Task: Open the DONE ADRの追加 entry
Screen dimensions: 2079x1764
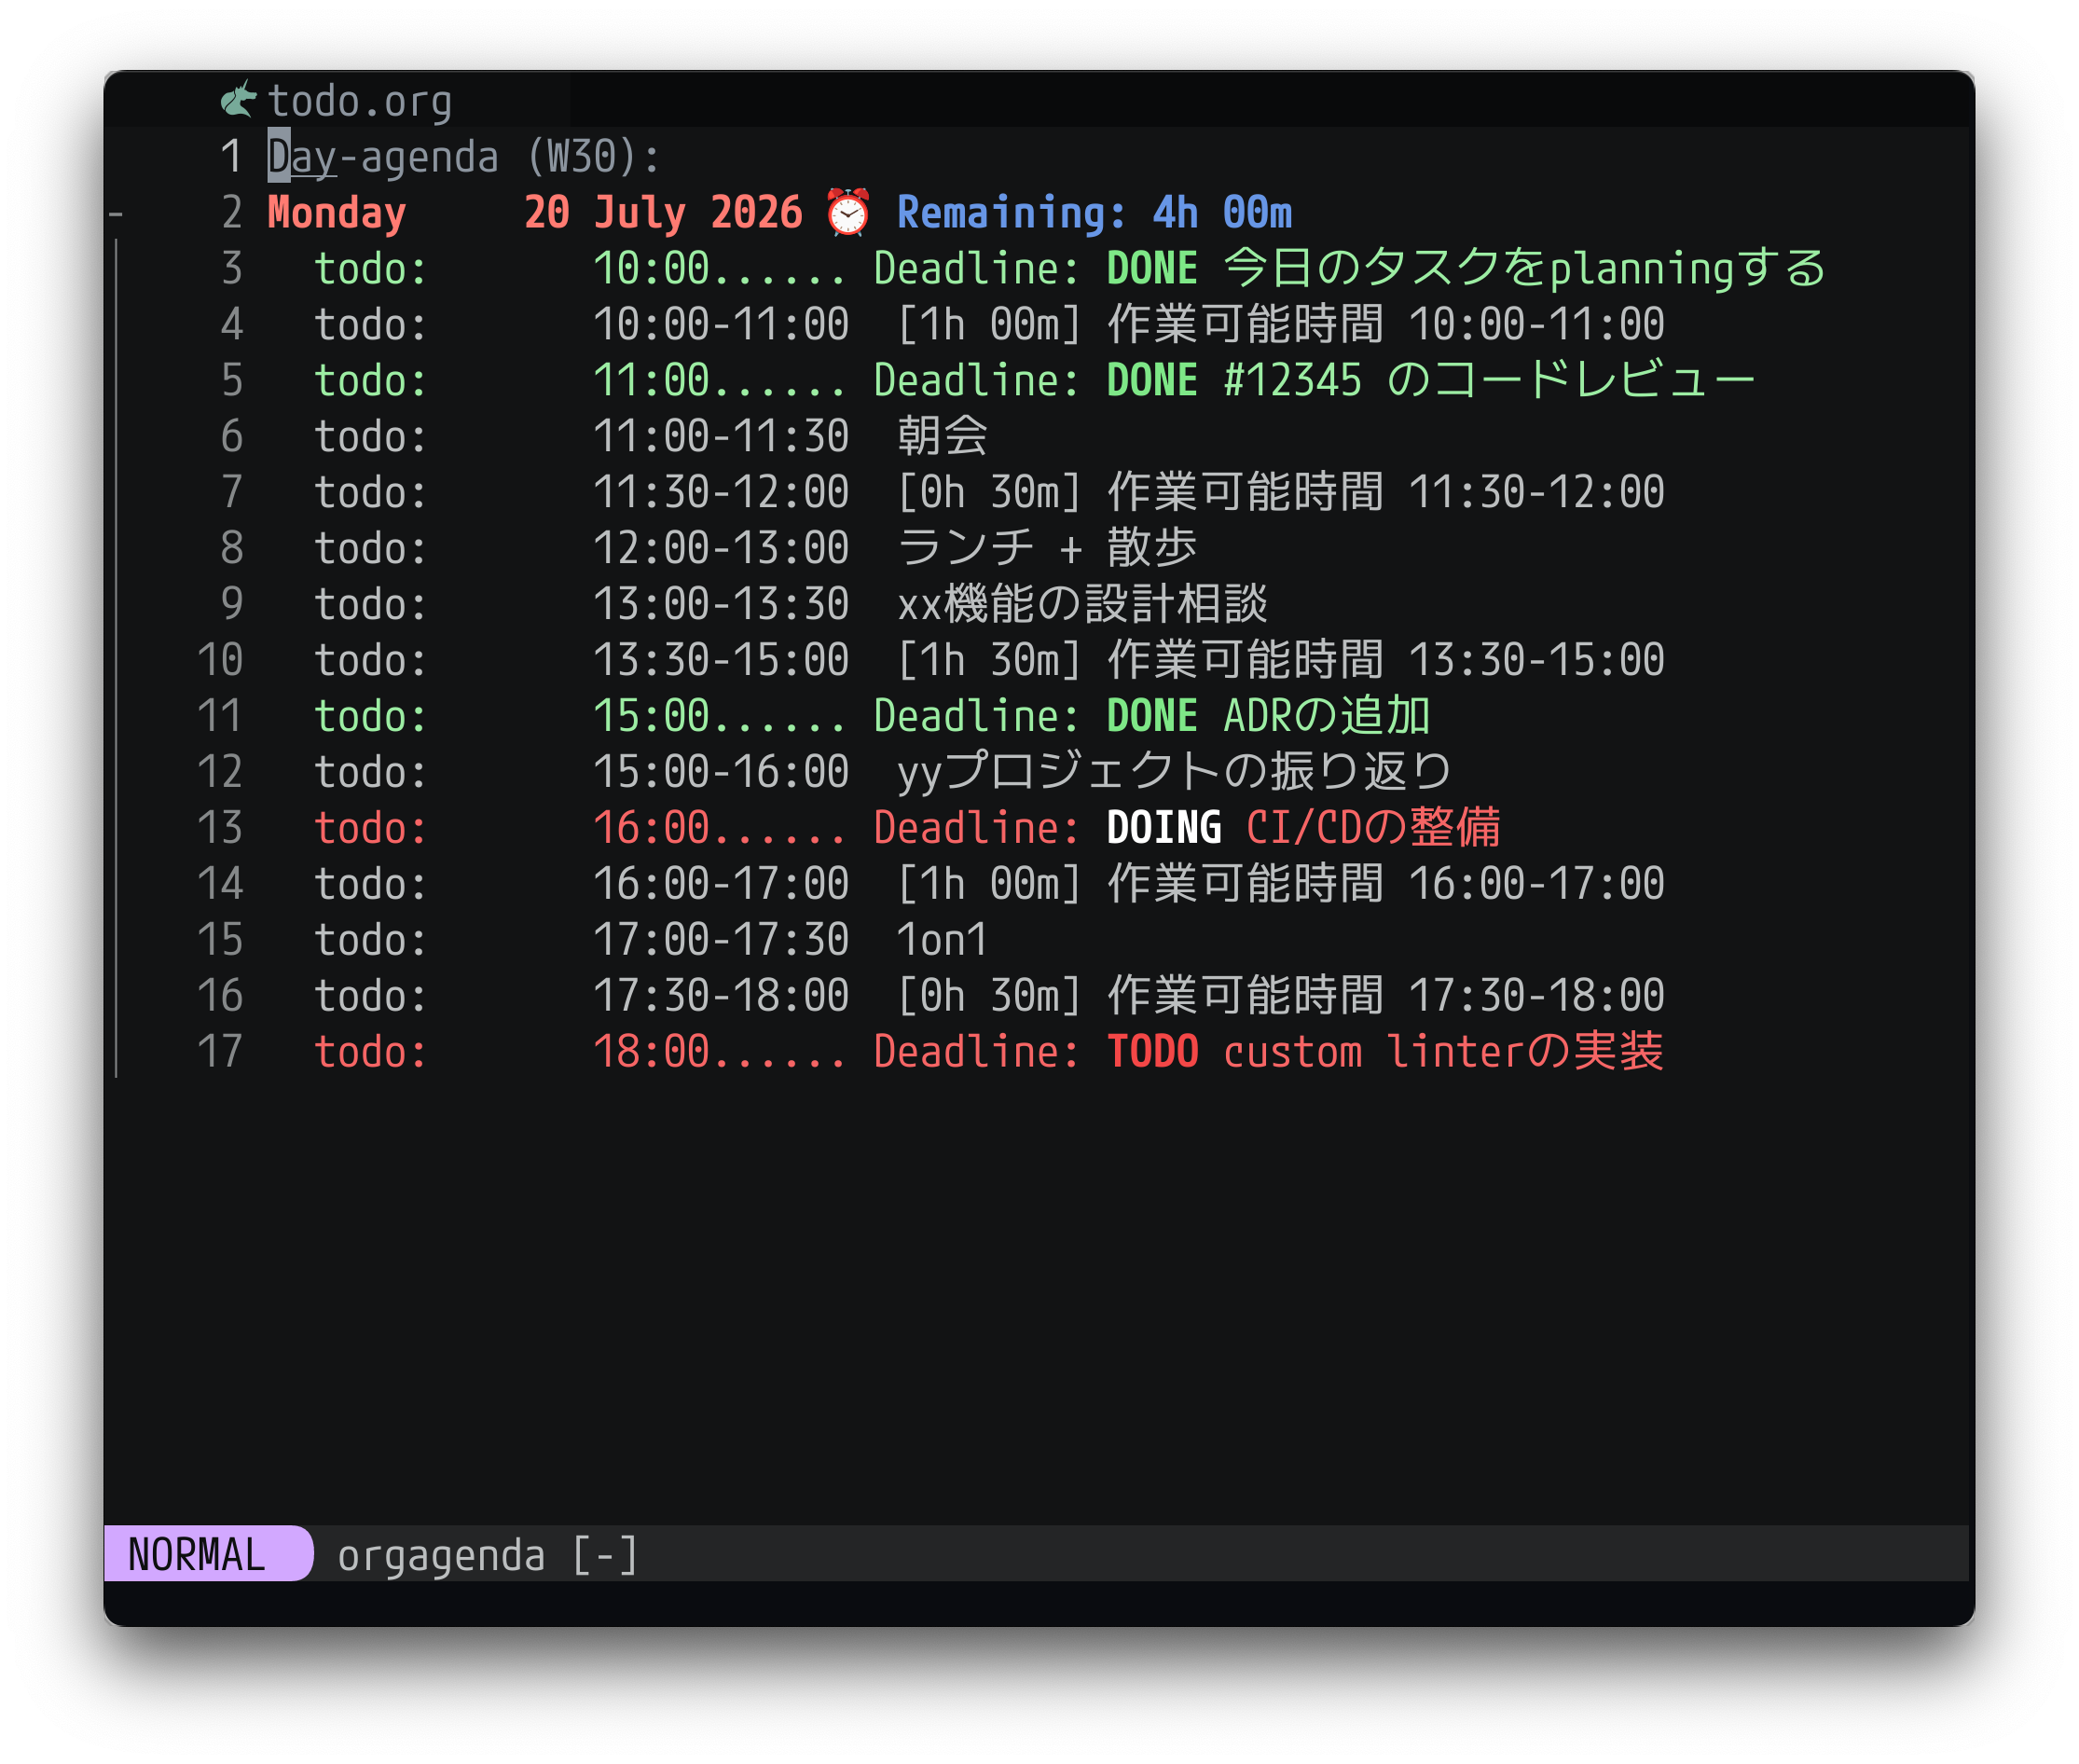Action: pyautogui.click(x=872, y=717)
